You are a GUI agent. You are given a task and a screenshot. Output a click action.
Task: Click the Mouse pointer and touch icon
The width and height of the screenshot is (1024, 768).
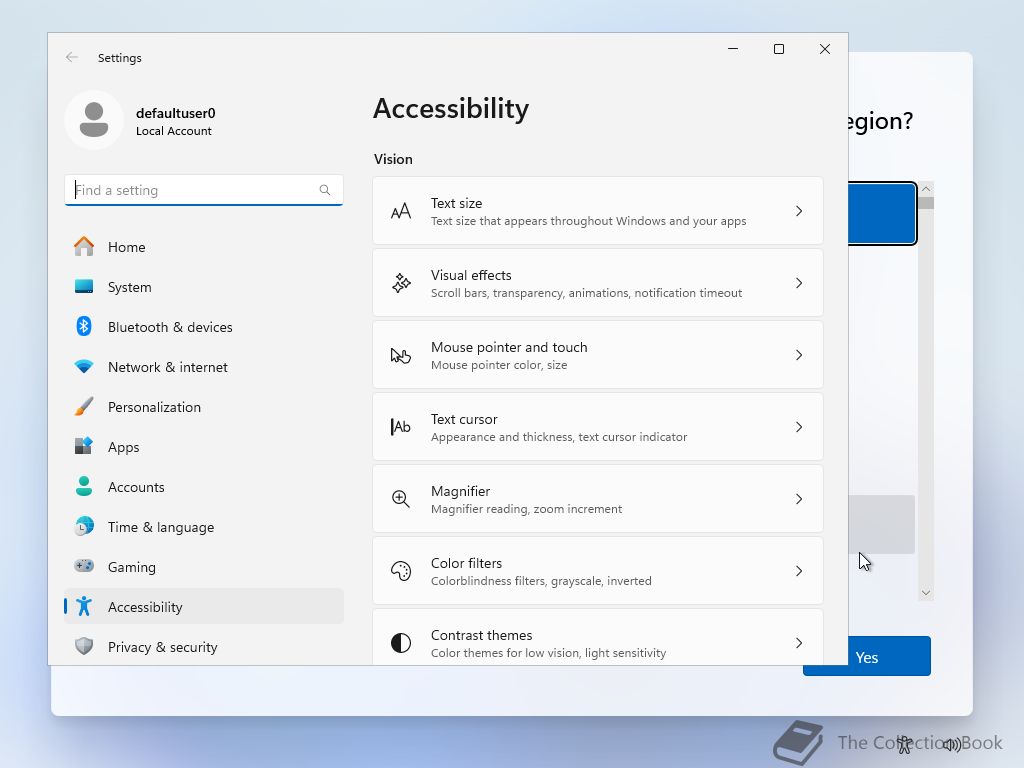coord(401,355)
